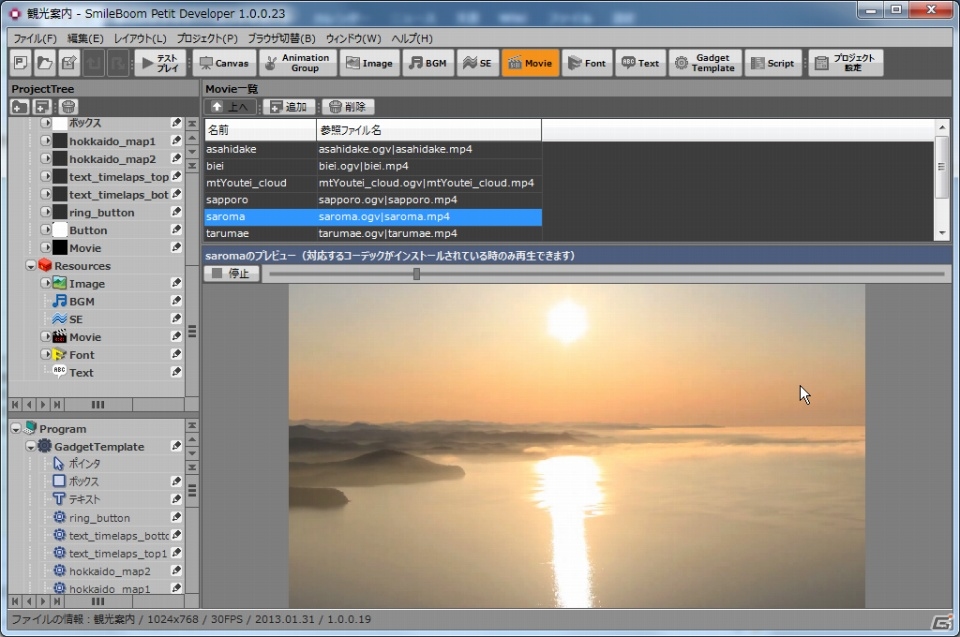
Task: Start test play (テストプレイ)
Action: point(160,62)
